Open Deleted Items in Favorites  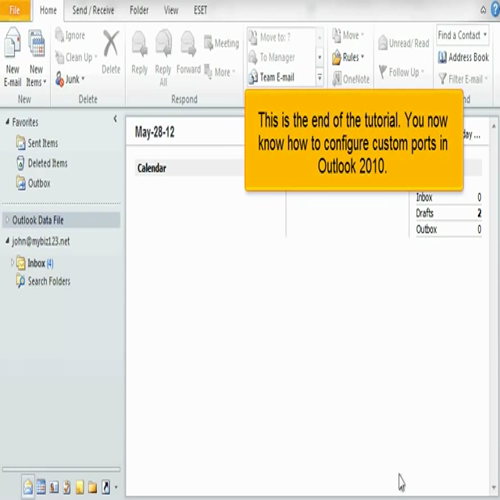42,163
